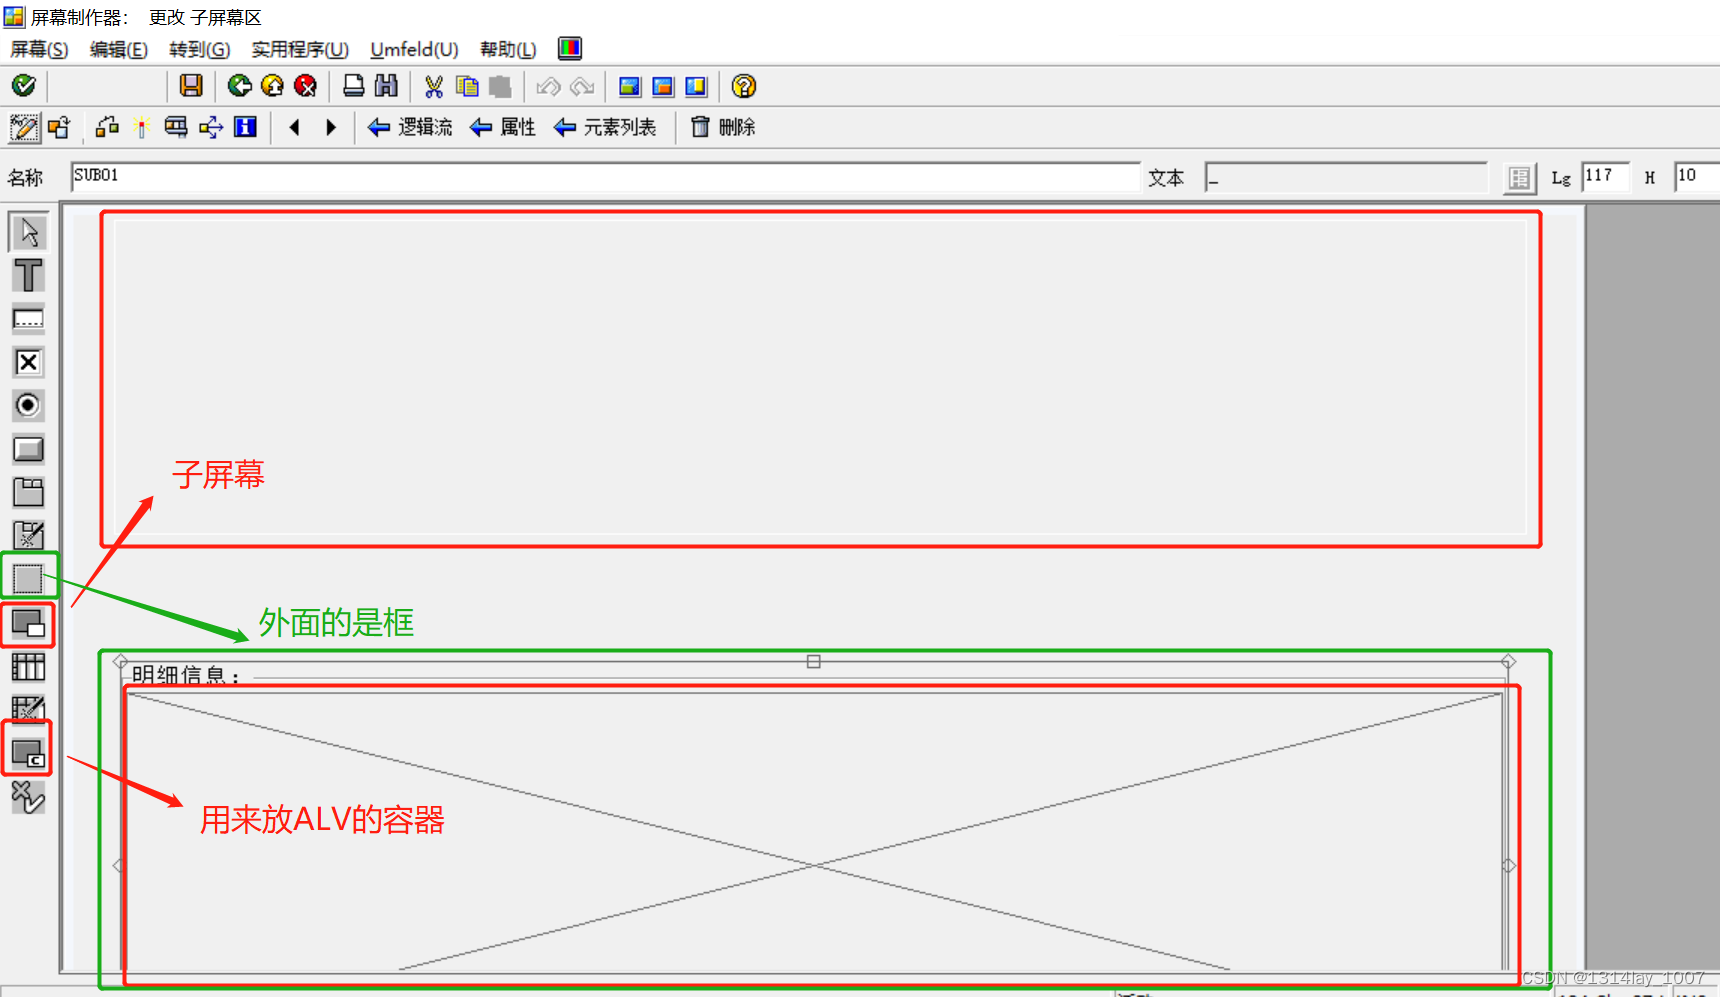Screen dimensions: 1720x997
Task: Click the Redo icon
Action: [582, 86]
